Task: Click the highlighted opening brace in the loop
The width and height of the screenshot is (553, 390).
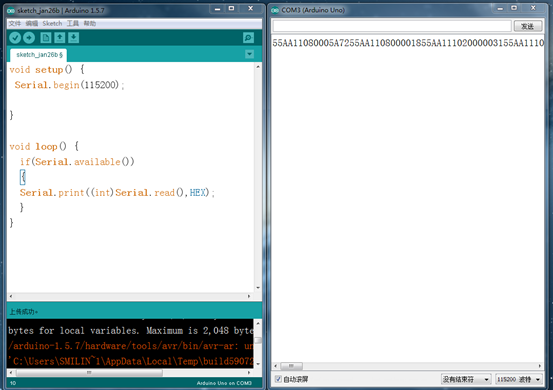Action: click(23, 177)
